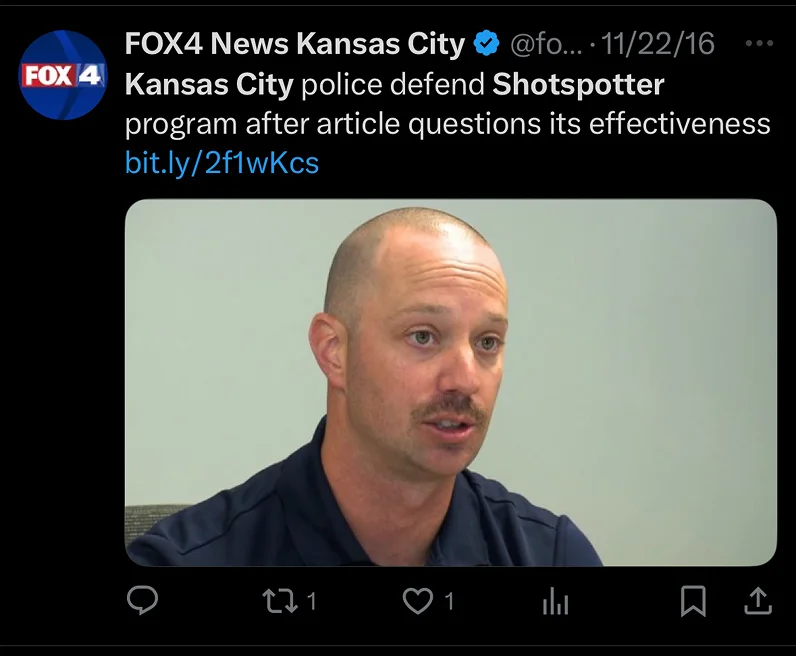Viewport: 796px width, 656px height.
Task: Click the retweet count number 1
Action: tap(312, 602)
